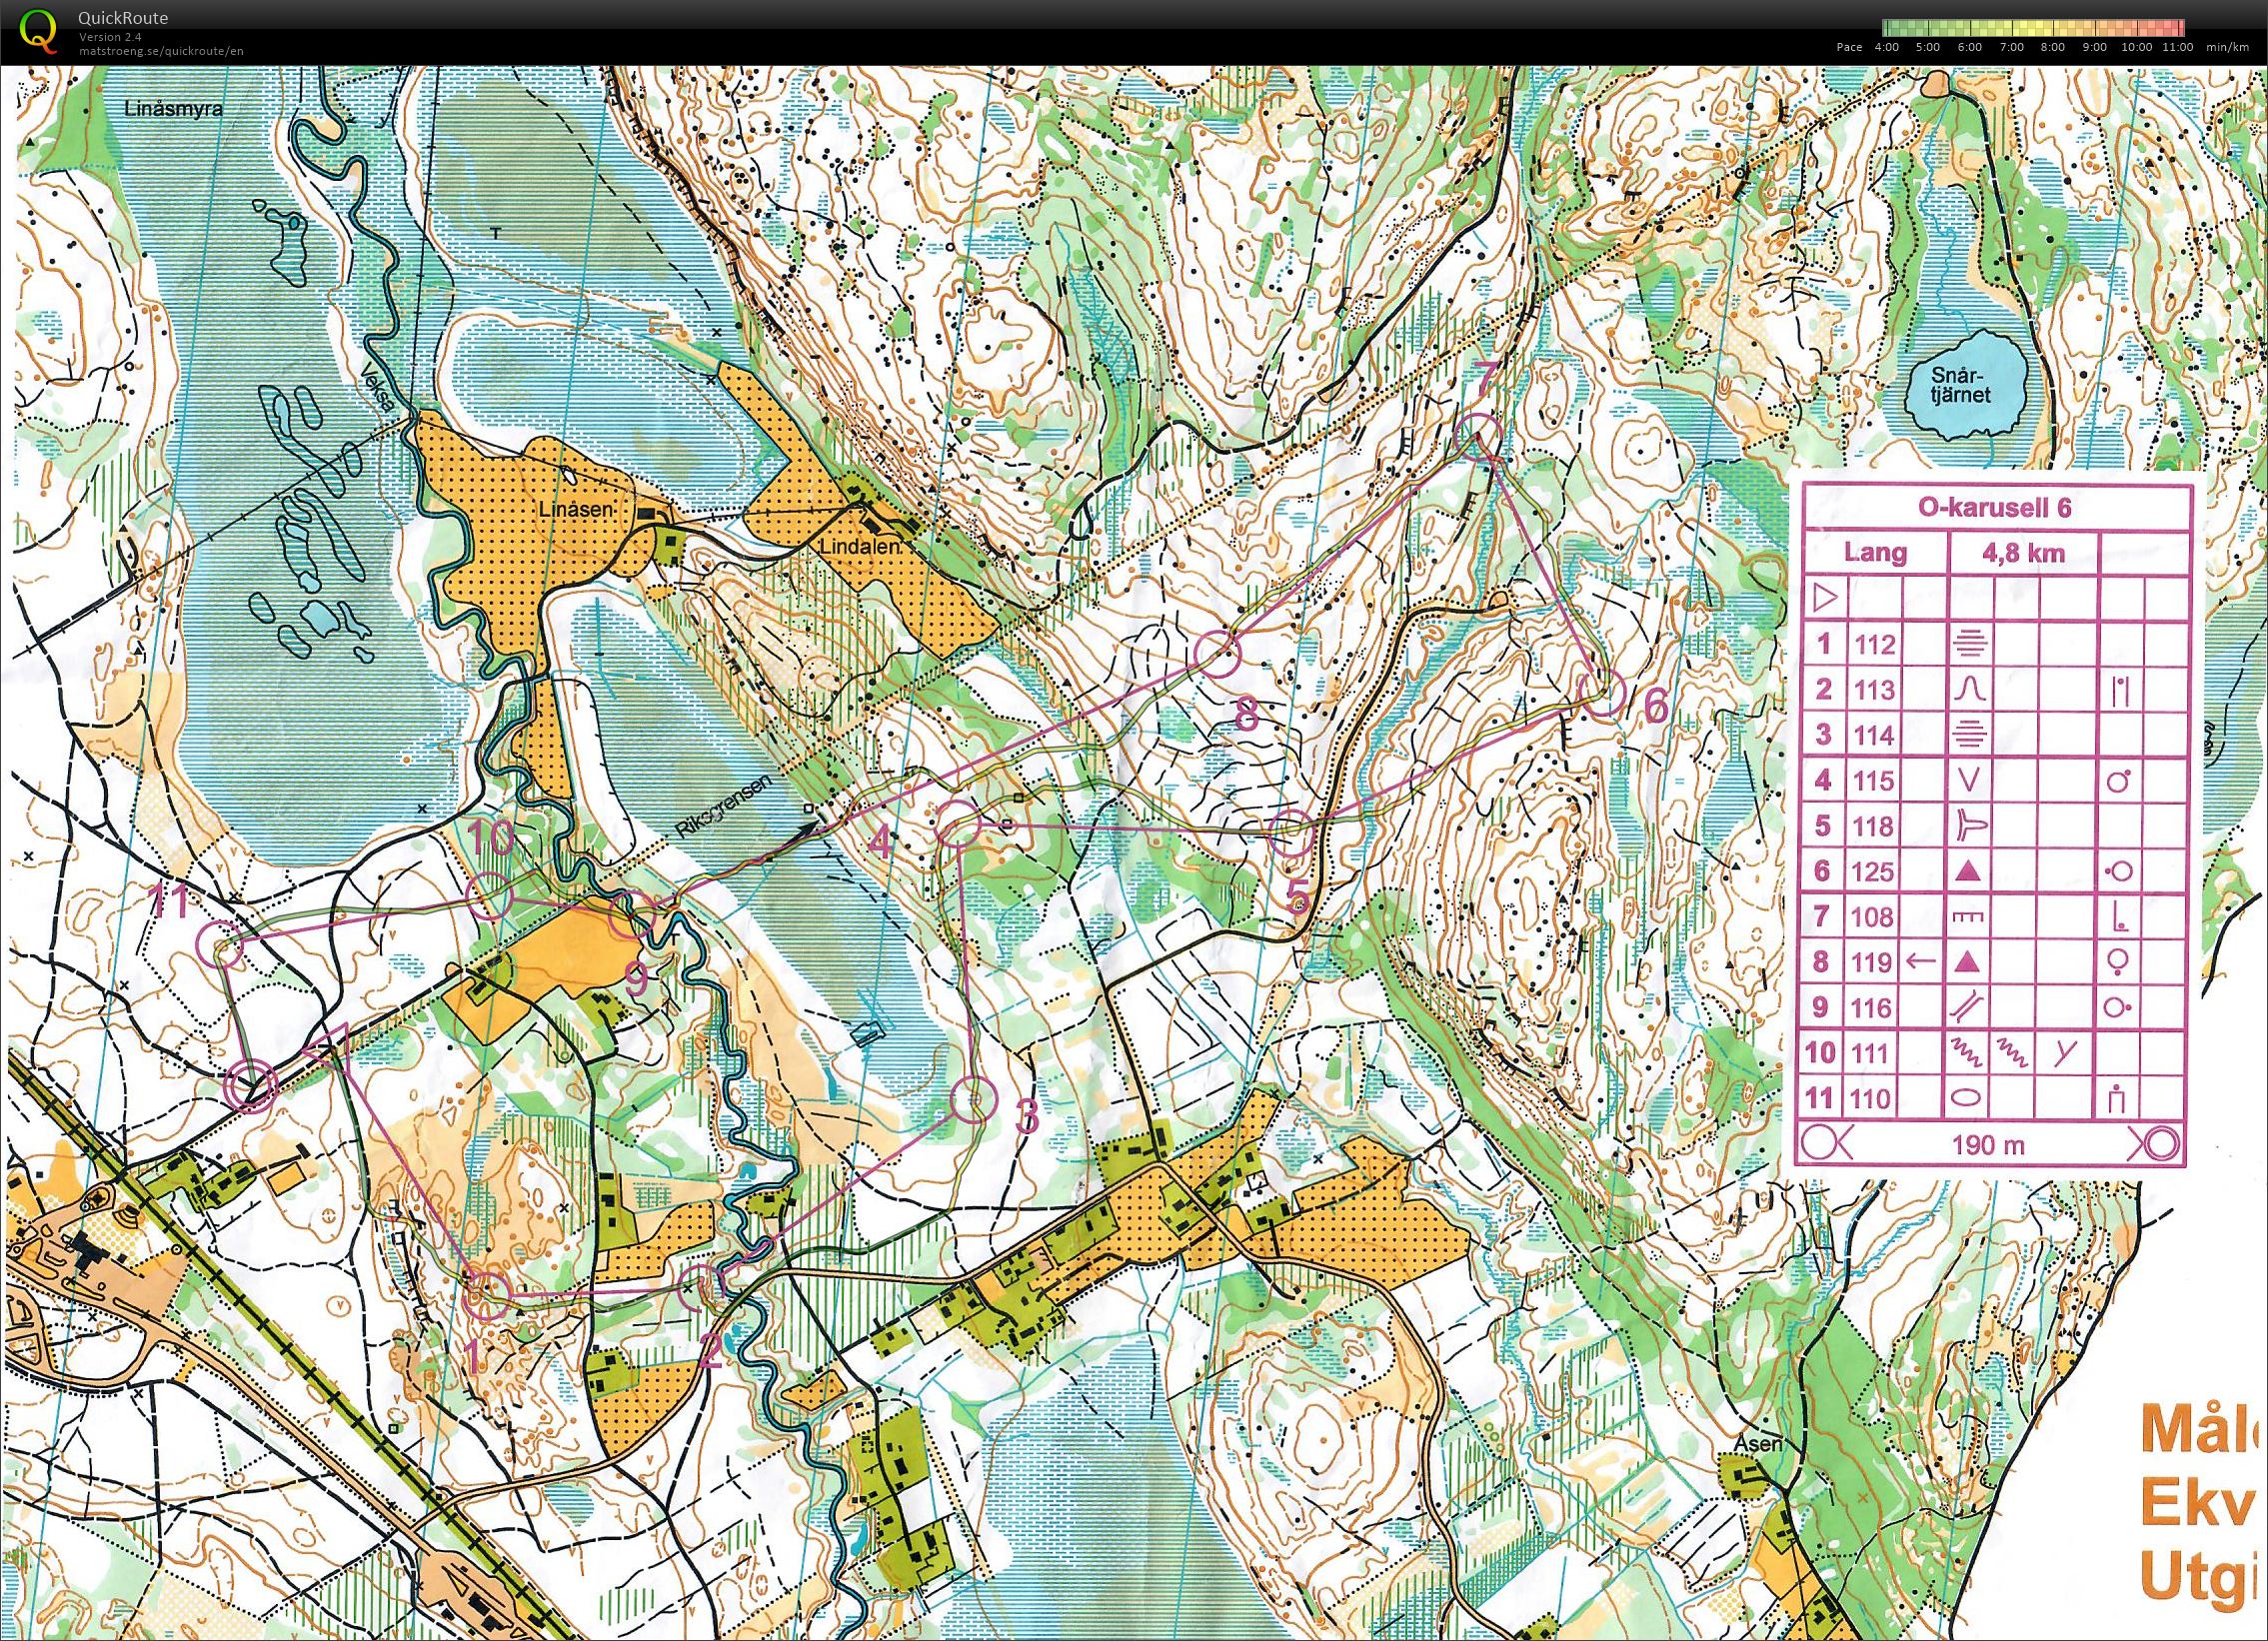Select control circle 8 on the map
This screenshot has height=1641, width=2268.
point(1218,654)
